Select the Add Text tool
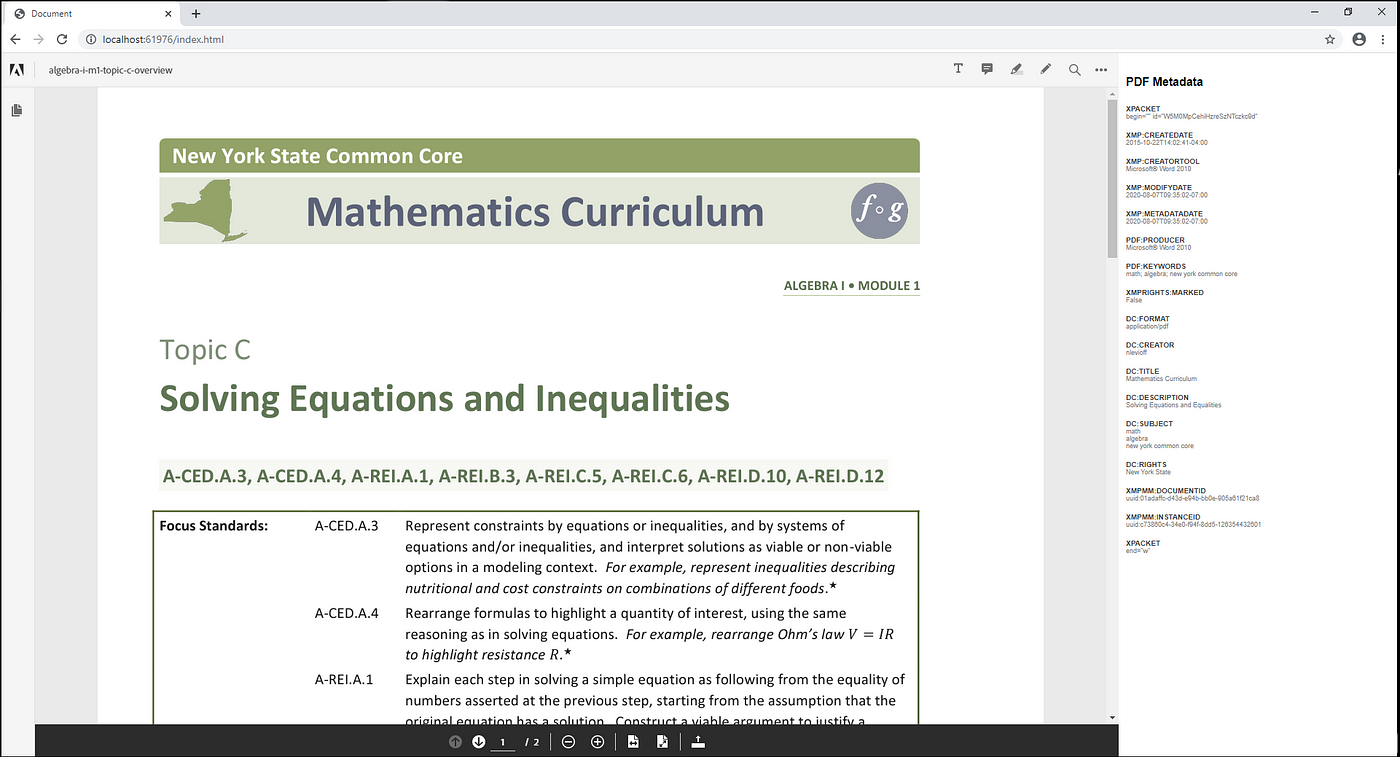 click(x=958, y=69)
